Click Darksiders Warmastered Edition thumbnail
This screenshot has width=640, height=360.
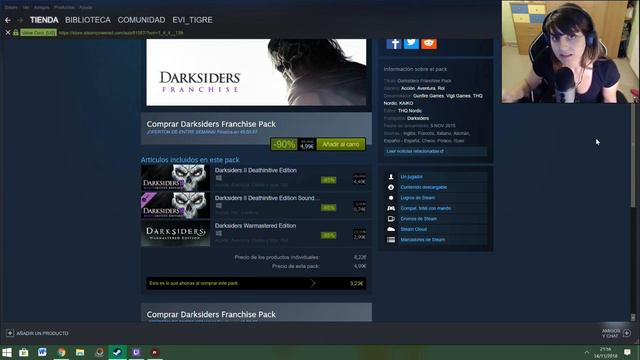[x=176, y=233]
